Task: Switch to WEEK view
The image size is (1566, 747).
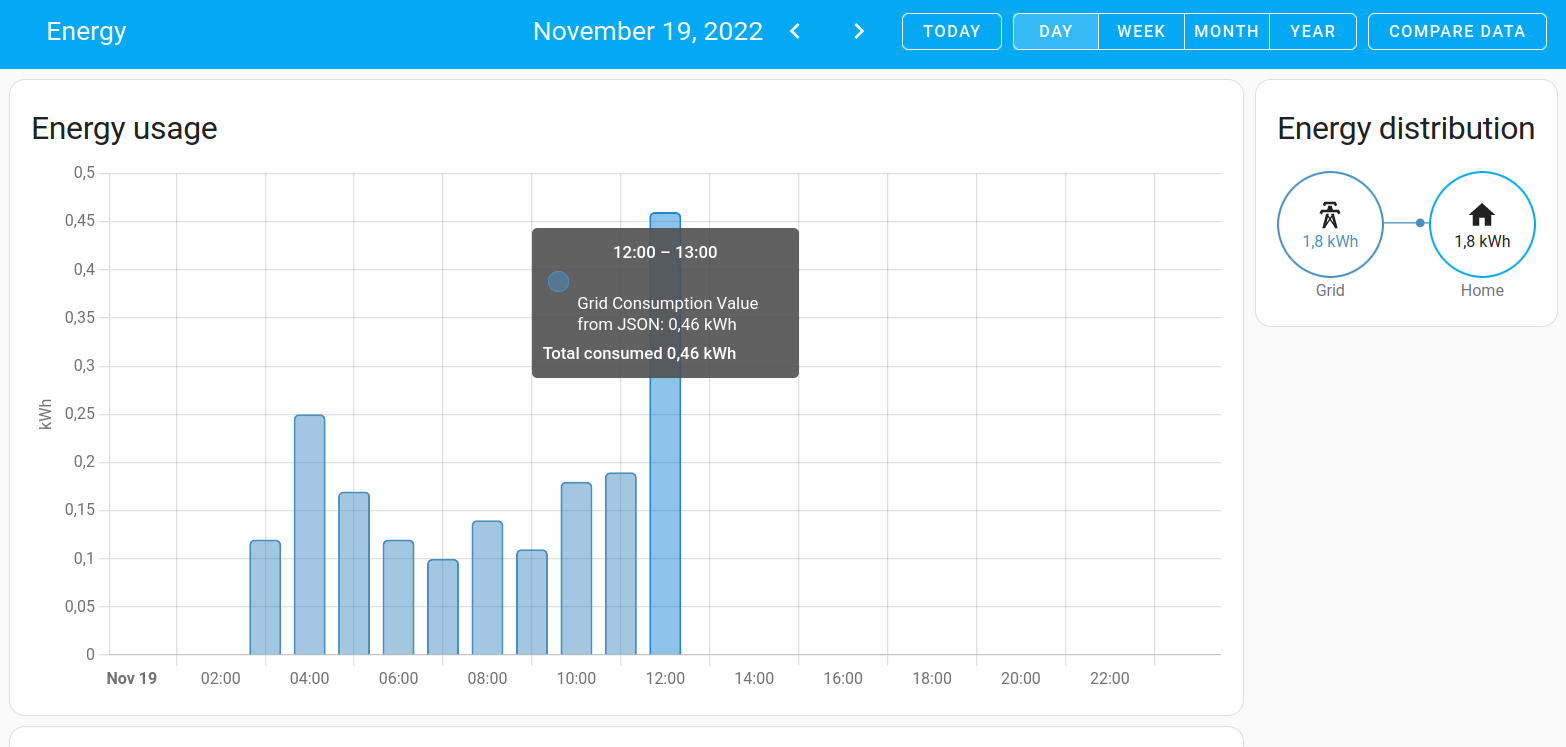Action: (x=1141, y=31)
